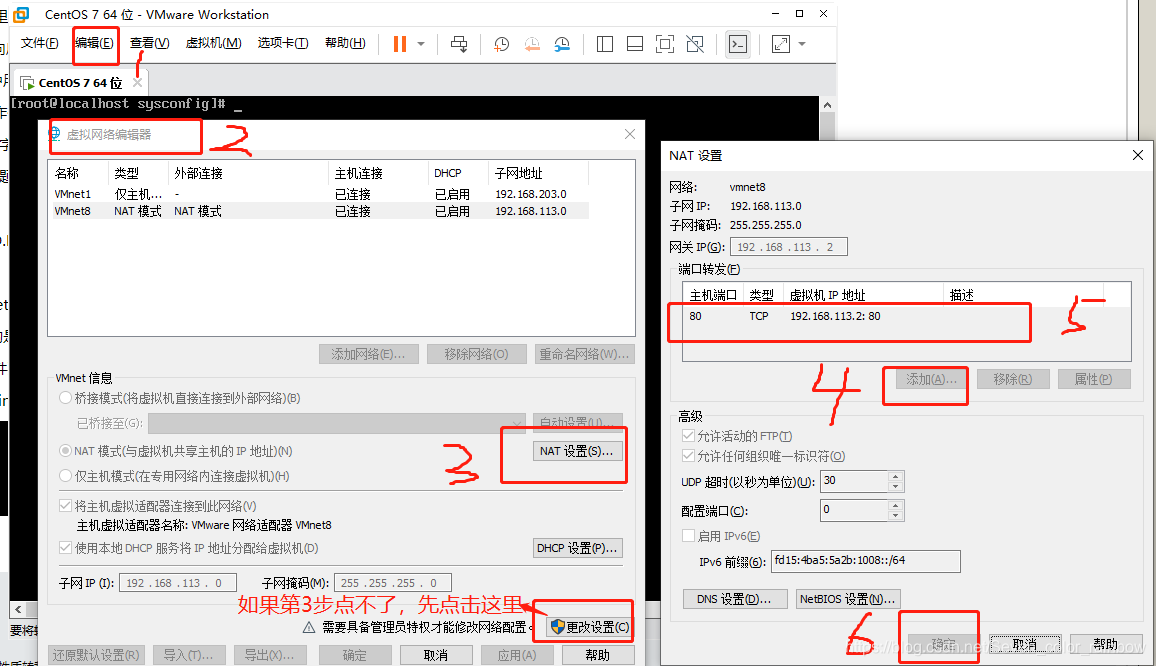The image size is (1156, 666).
Task: Click 导出(X)... button
Action: tap(270, 655)
